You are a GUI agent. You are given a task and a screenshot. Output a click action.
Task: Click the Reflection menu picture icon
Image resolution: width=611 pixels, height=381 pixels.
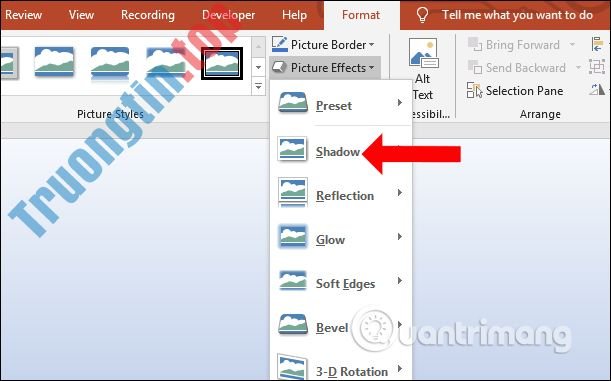click(x=292, y=192)
